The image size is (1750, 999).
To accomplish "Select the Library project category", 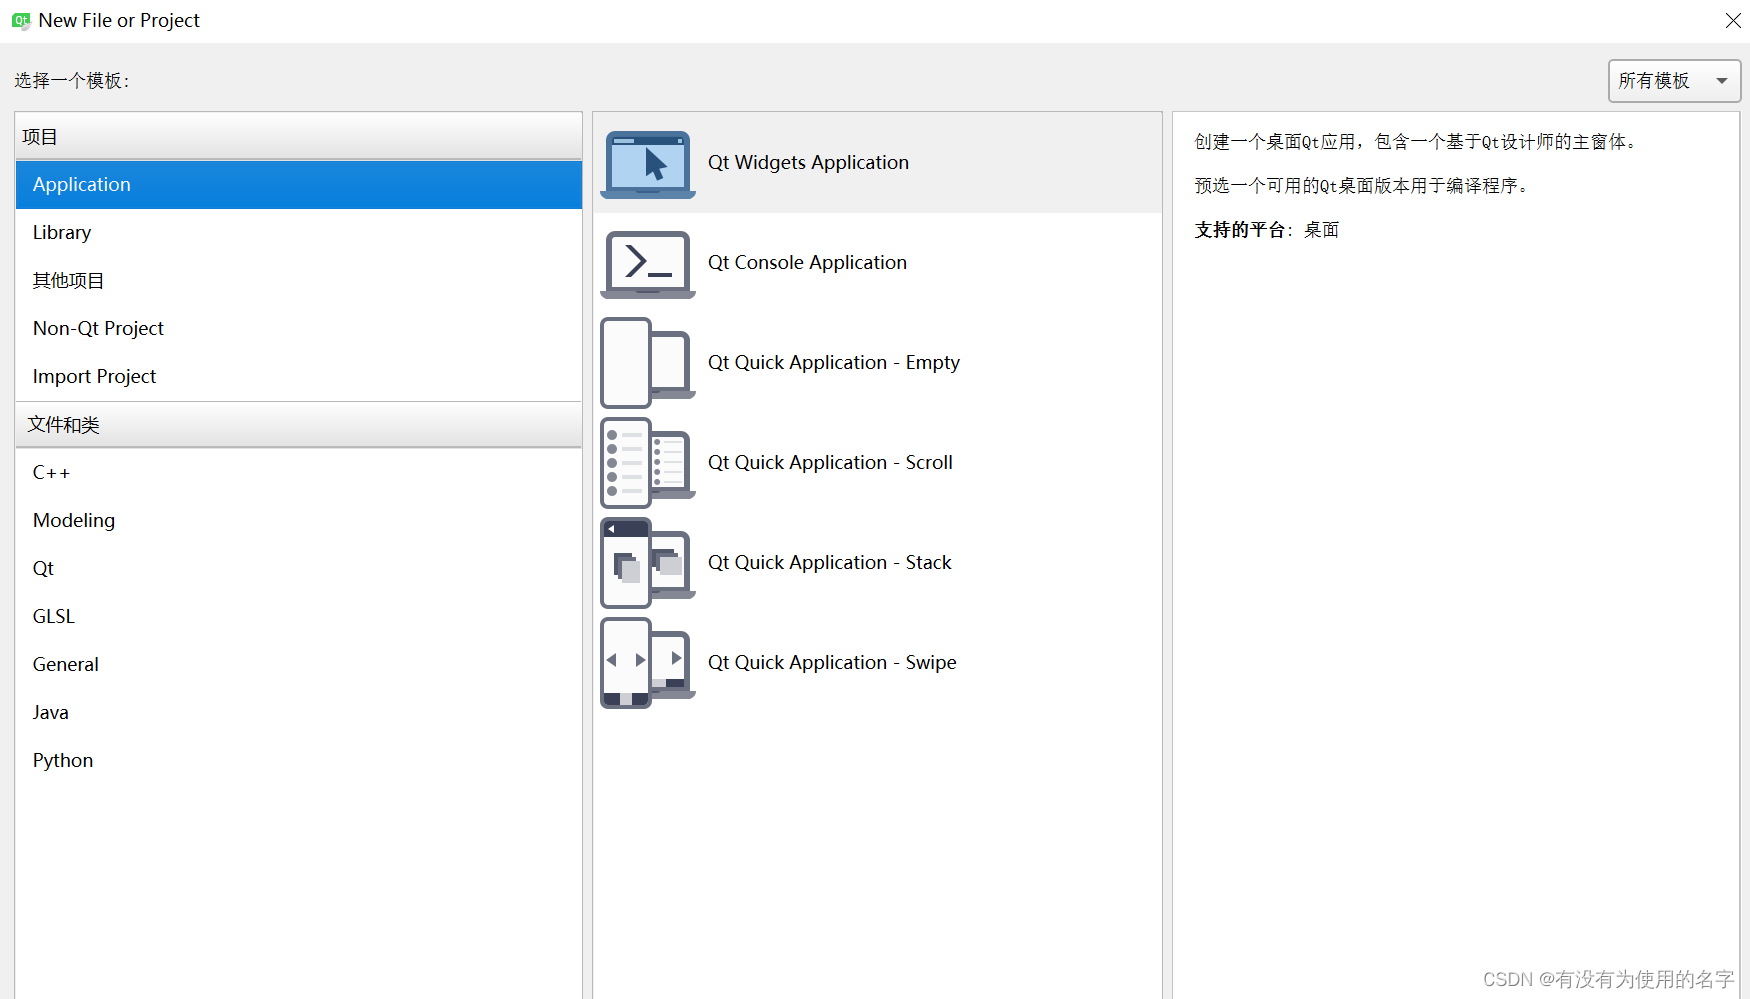I will [299, 233].
